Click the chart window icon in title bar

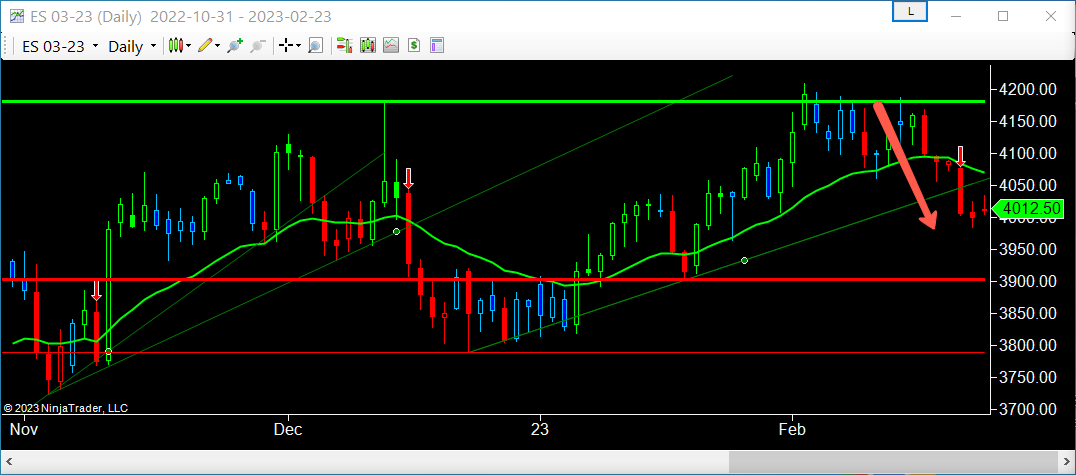pos(17,15)
